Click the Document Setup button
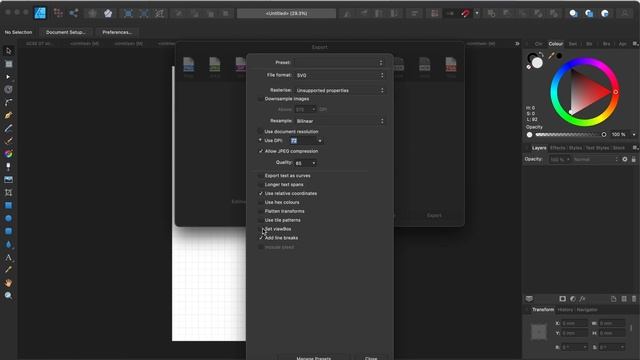 (x=66, y=32)
